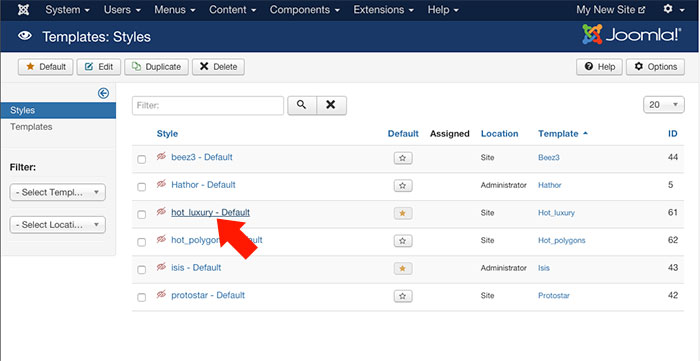The width and height of the screenshot is (700, 361).
Task: Click the default star for hot_polygons row
Action: 403,241
